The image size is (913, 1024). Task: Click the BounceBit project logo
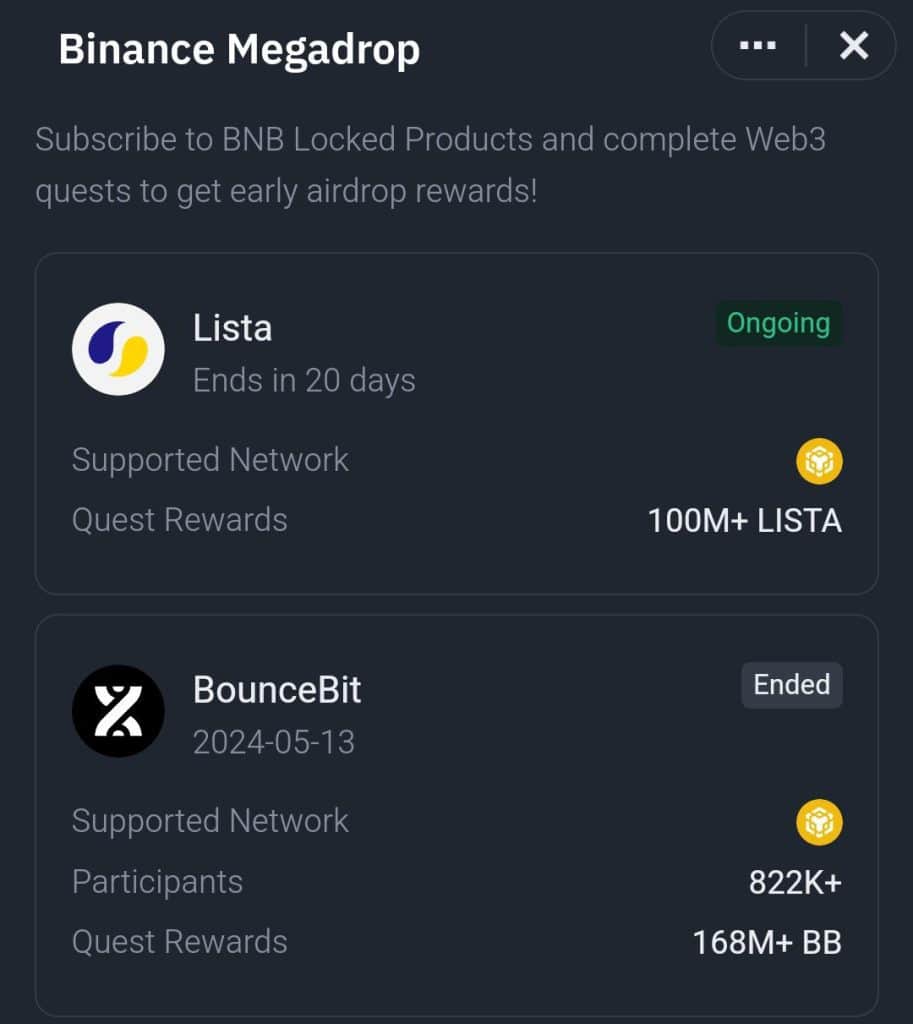[x=118, y=711]
